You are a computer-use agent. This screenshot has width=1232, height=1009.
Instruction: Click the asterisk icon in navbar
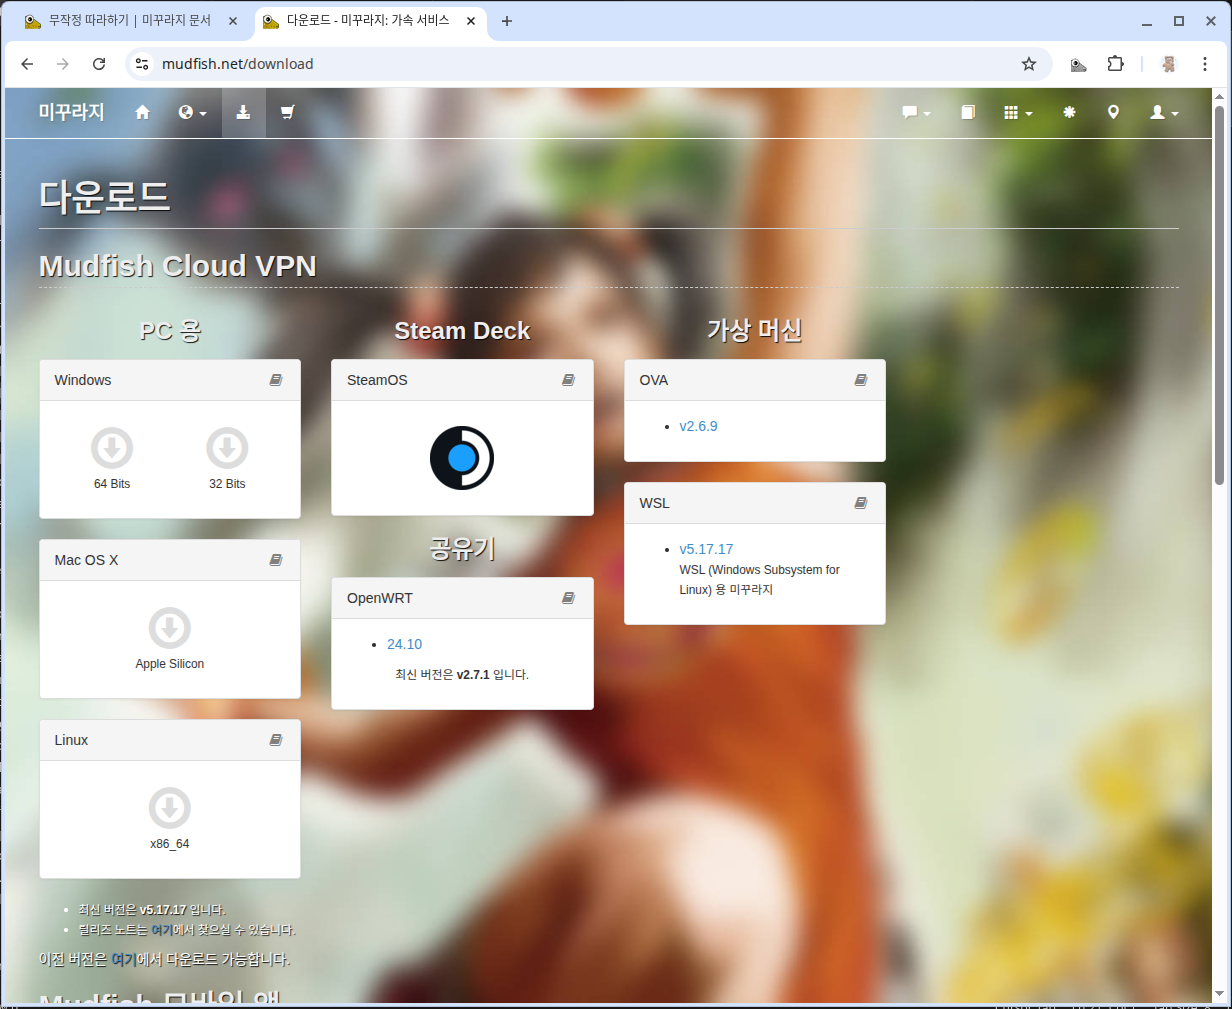click(1069, 112)
